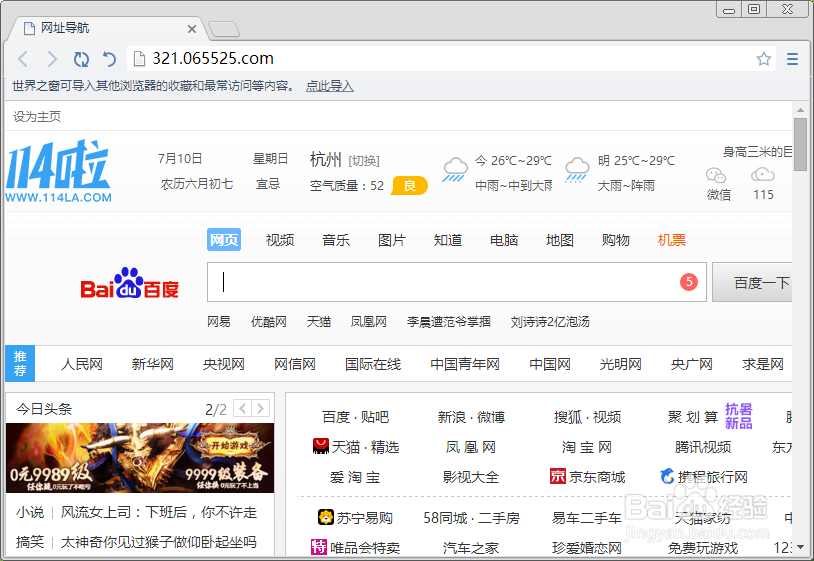Open 刘诗诗2亿泡汤 hot search
Screen dimensions: 814x561
(550, 322)
